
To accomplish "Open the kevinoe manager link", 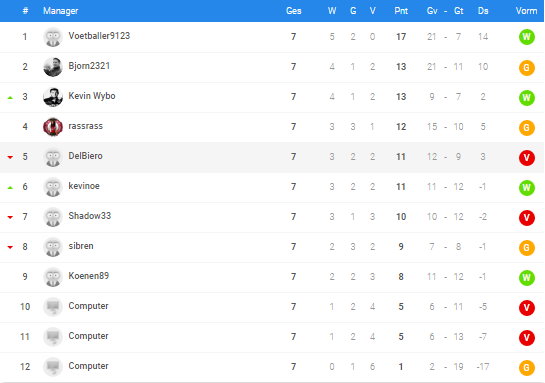I will point(84,186).
